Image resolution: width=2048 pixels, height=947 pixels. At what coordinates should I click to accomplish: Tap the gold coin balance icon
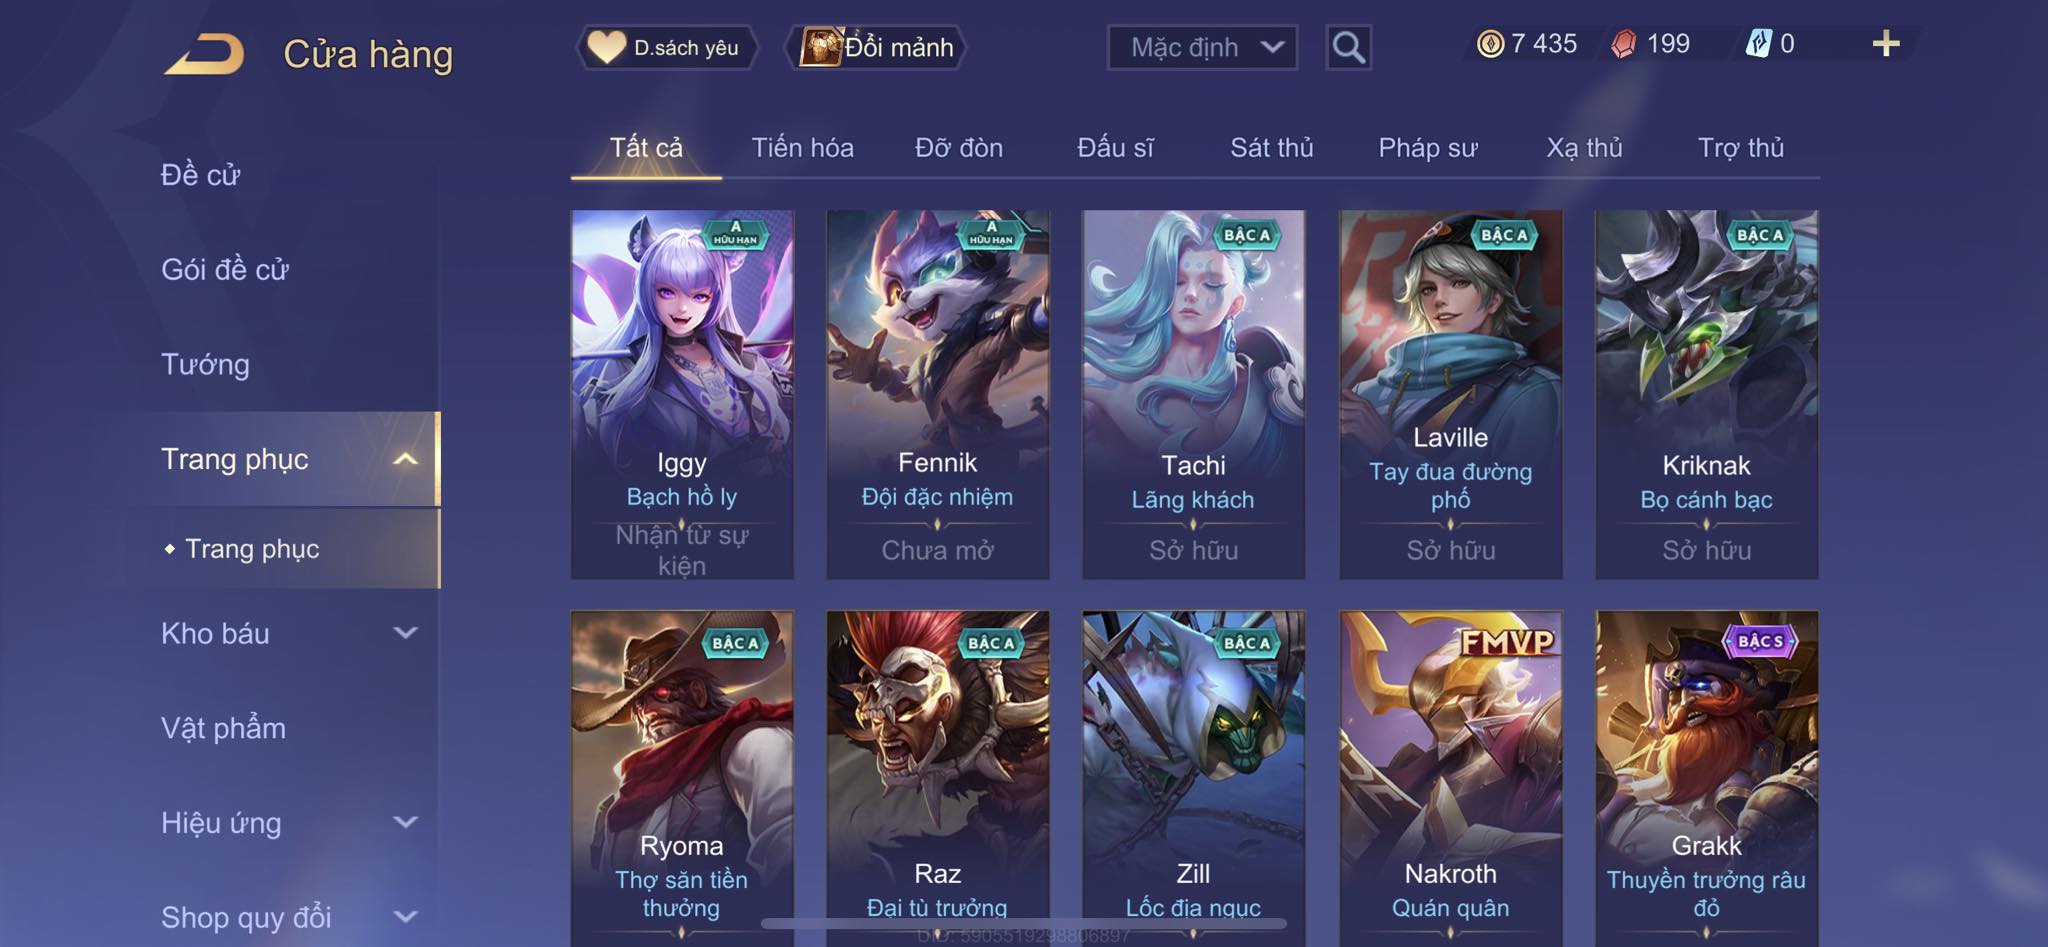[x=1490, y=44]
